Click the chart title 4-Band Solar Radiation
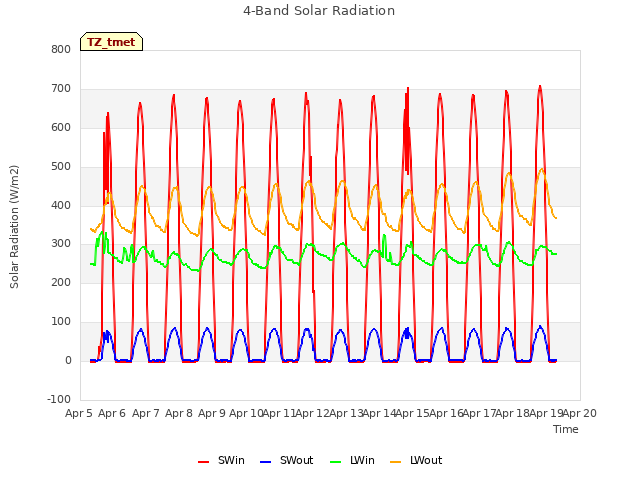Screen dimensions: 640x480 (319, 11)
